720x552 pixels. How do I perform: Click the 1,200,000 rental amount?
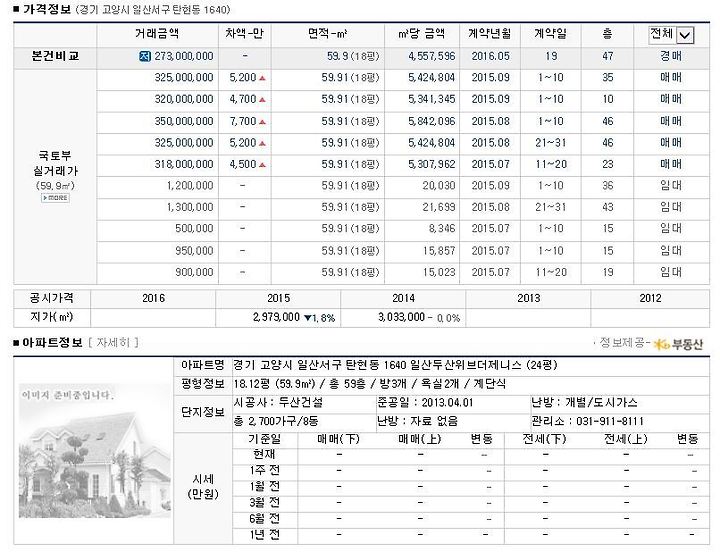coord(190,186)
